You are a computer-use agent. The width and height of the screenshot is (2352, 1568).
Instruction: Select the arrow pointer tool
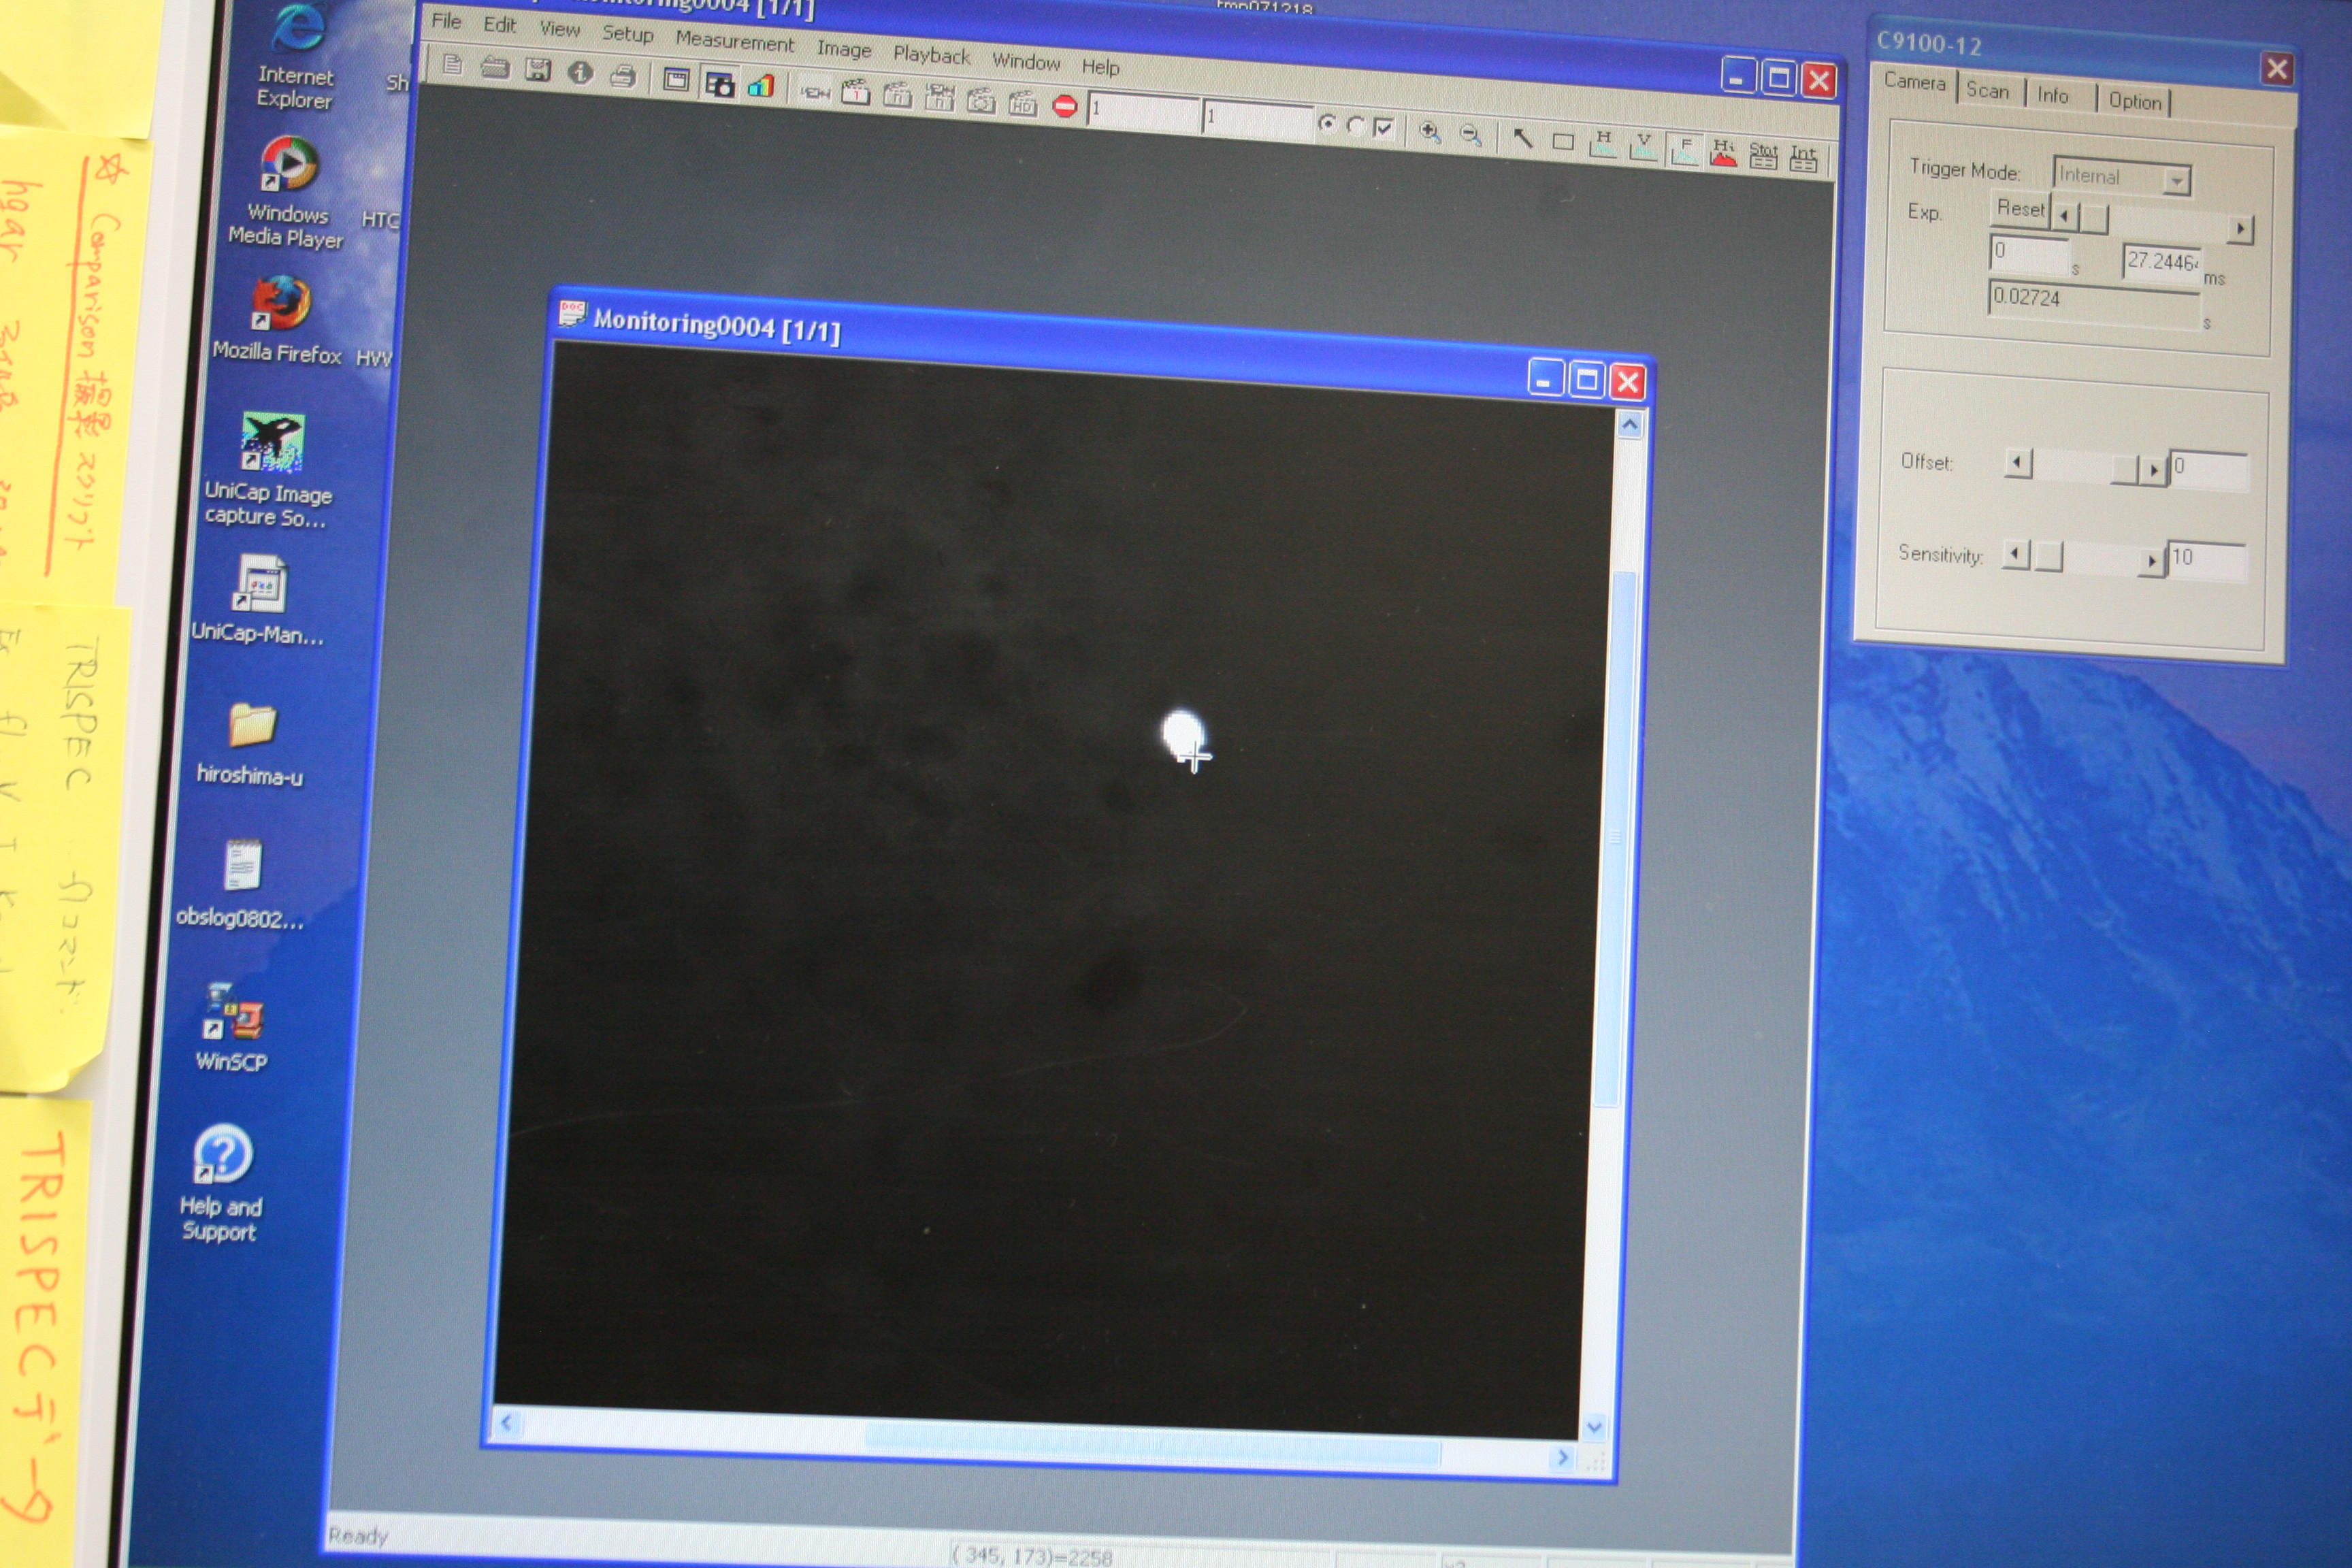pyautogui.click(x=1523, y=138)
